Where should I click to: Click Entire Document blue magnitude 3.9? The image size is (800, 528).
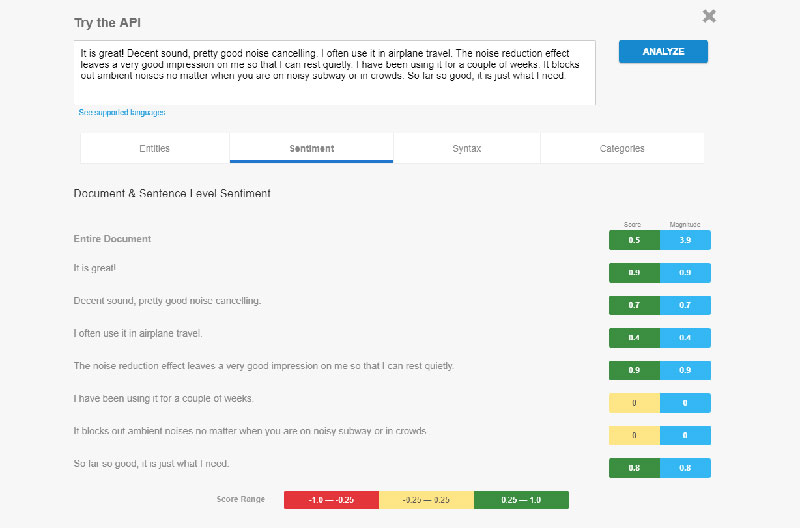point(685,240)
